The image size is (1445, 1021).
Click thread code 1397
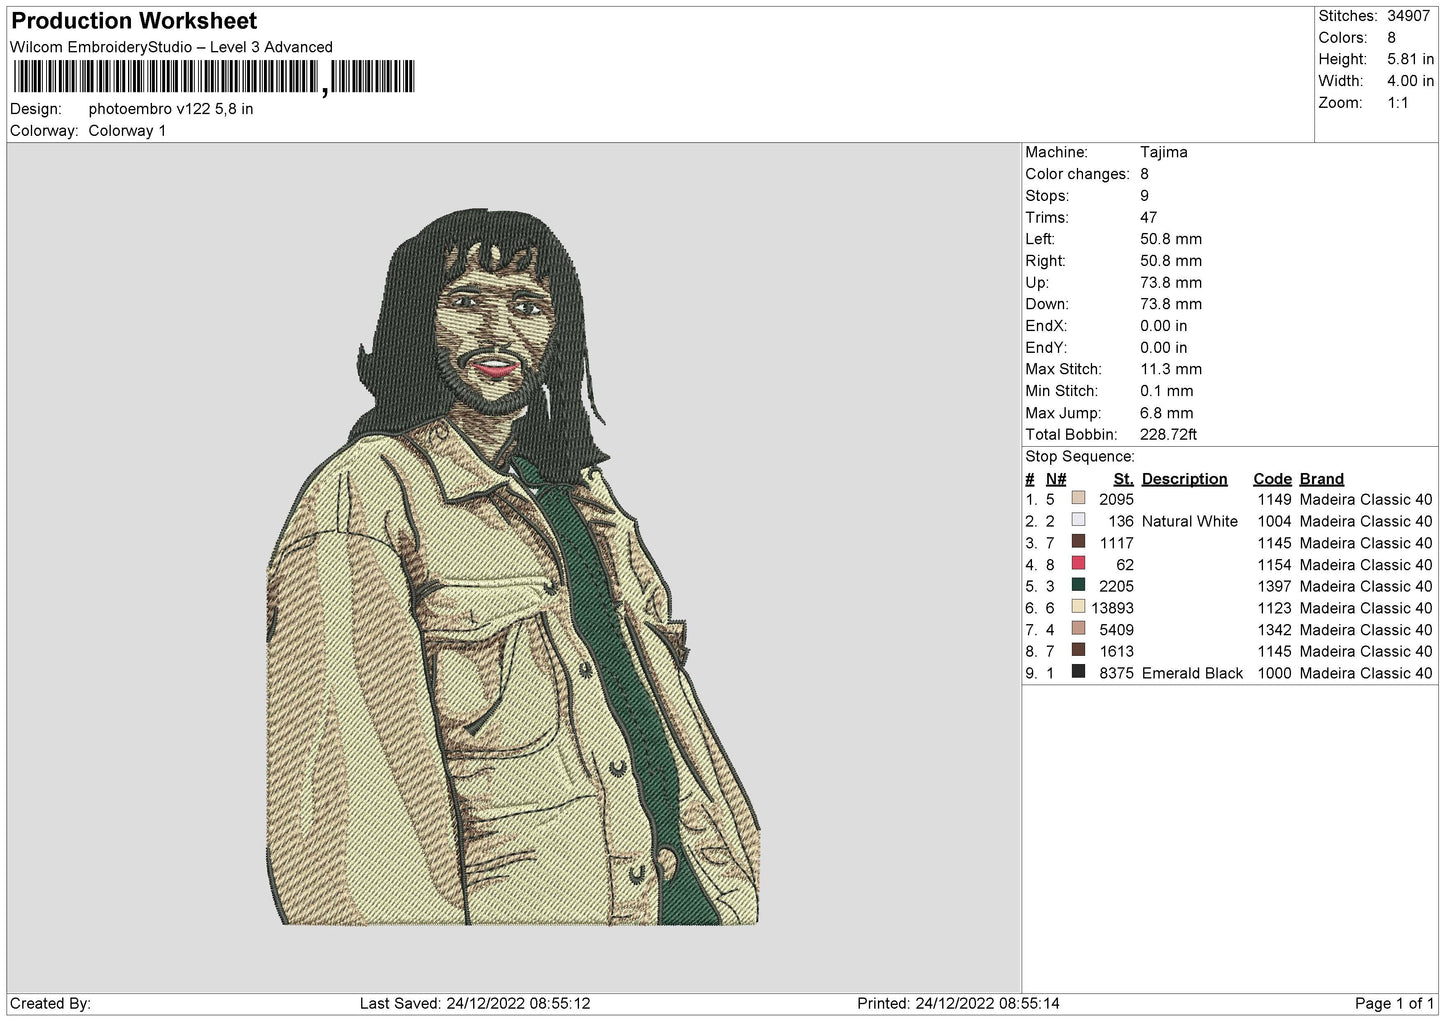pos(1274,587)
